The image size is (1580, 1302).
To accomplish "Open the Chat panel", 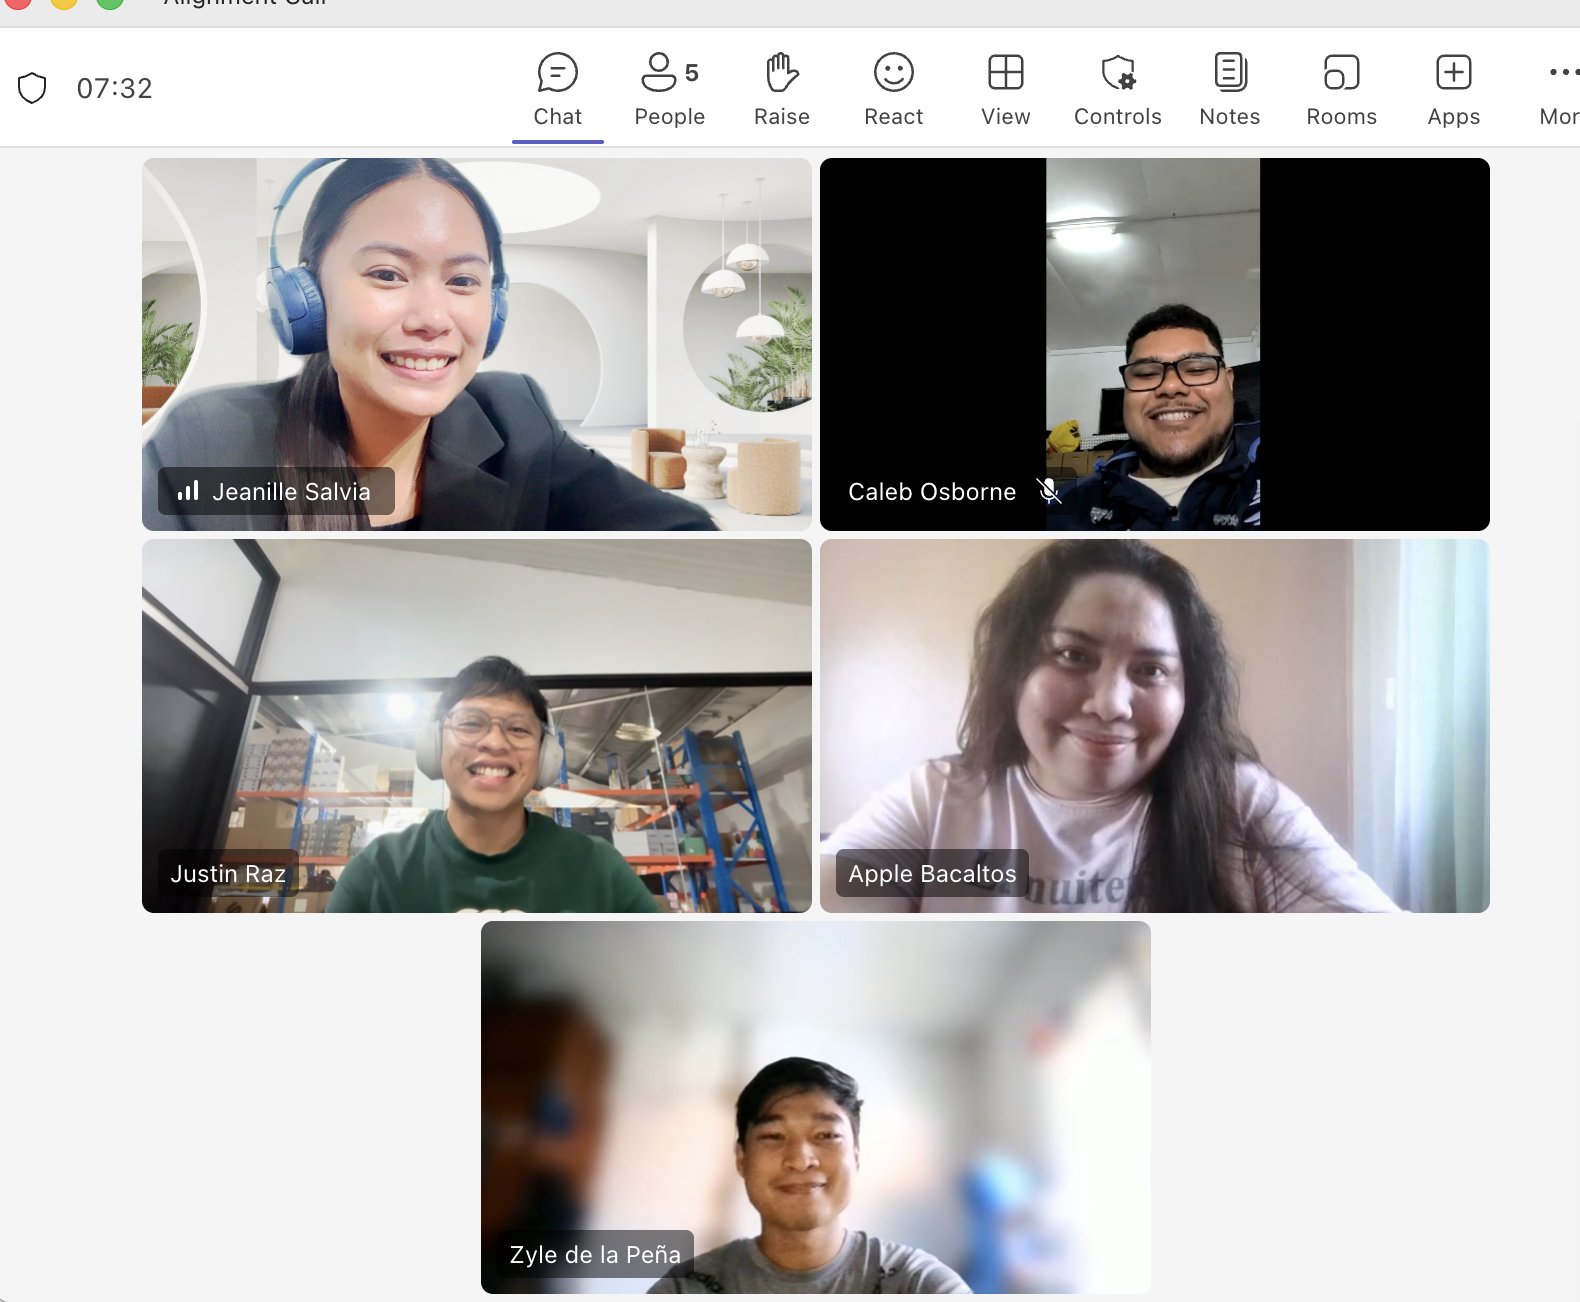I will pos(557,90).
